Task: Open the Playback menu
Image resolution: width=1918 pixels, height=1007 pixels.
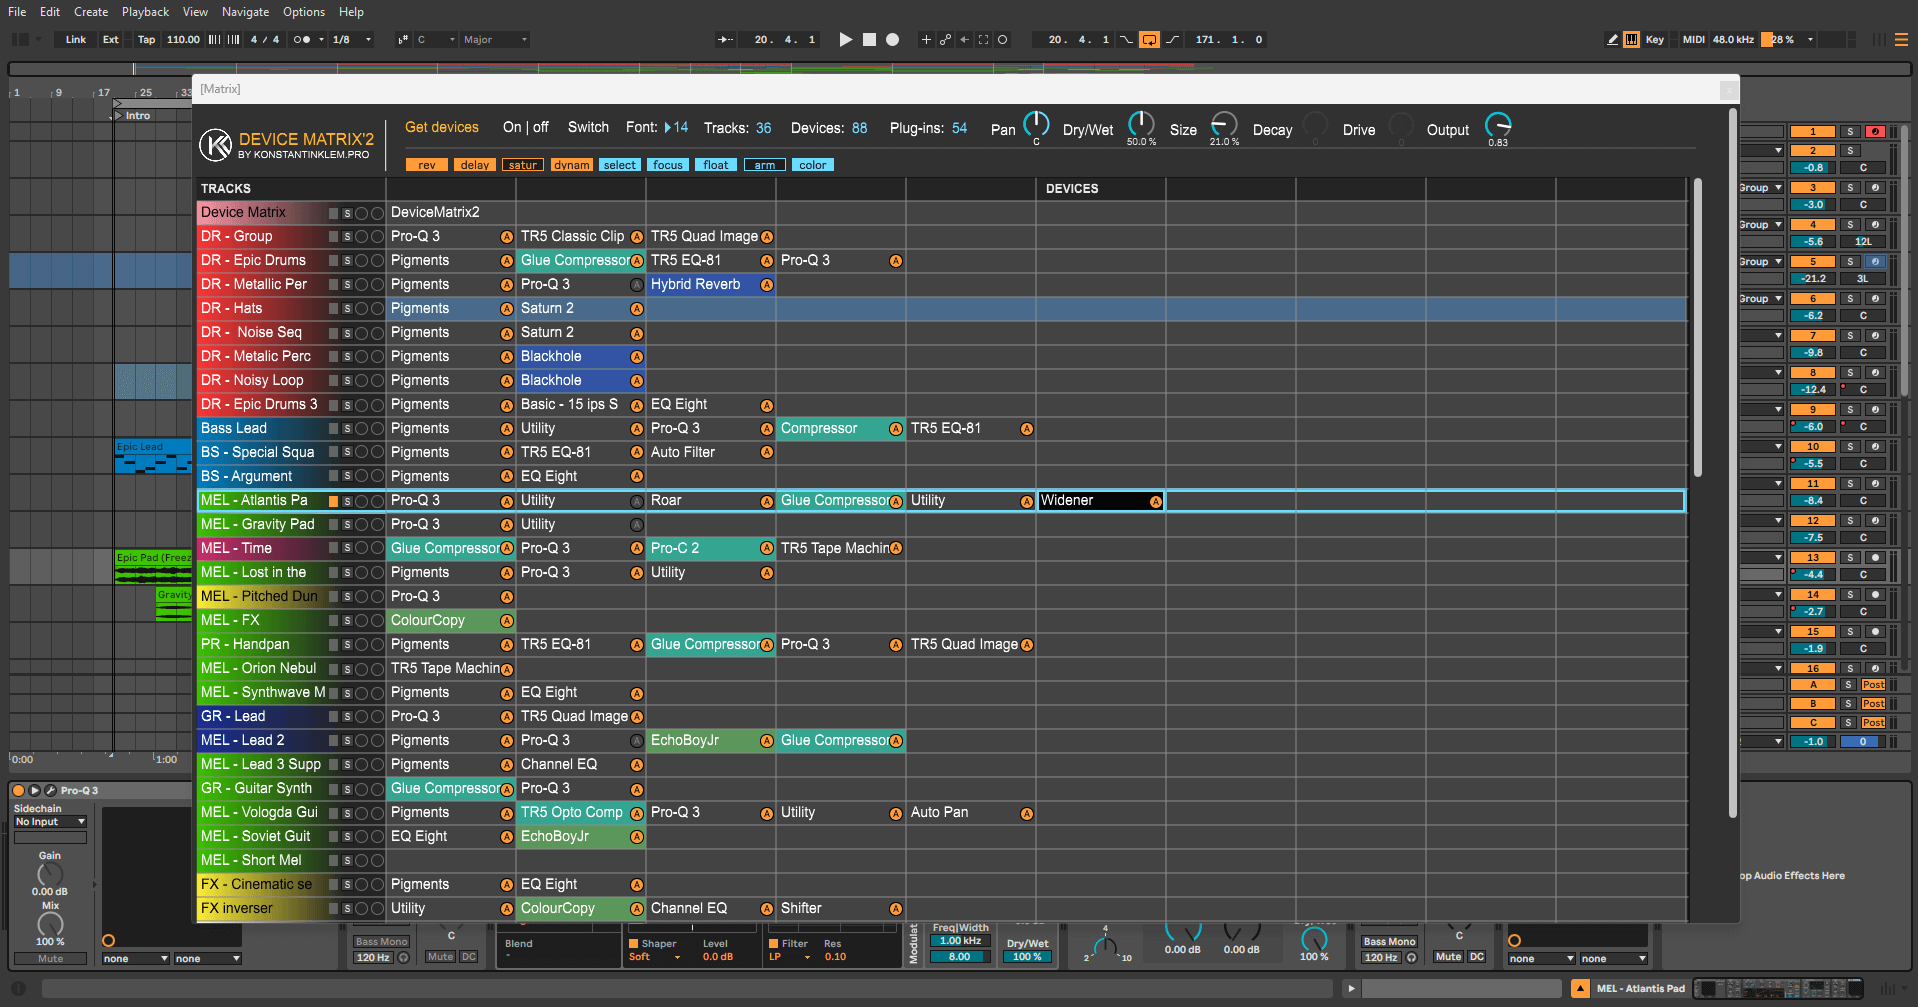Action: (x=145, y=12)
